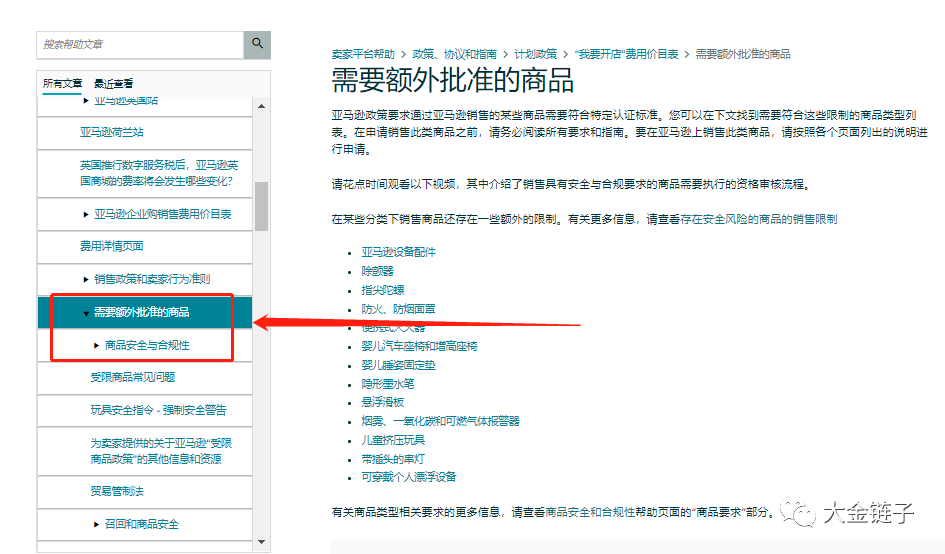Open the 防火、防烟面罩 link
Image resolution: width=945 pixels, height=554 pixels.
[398, 309]
